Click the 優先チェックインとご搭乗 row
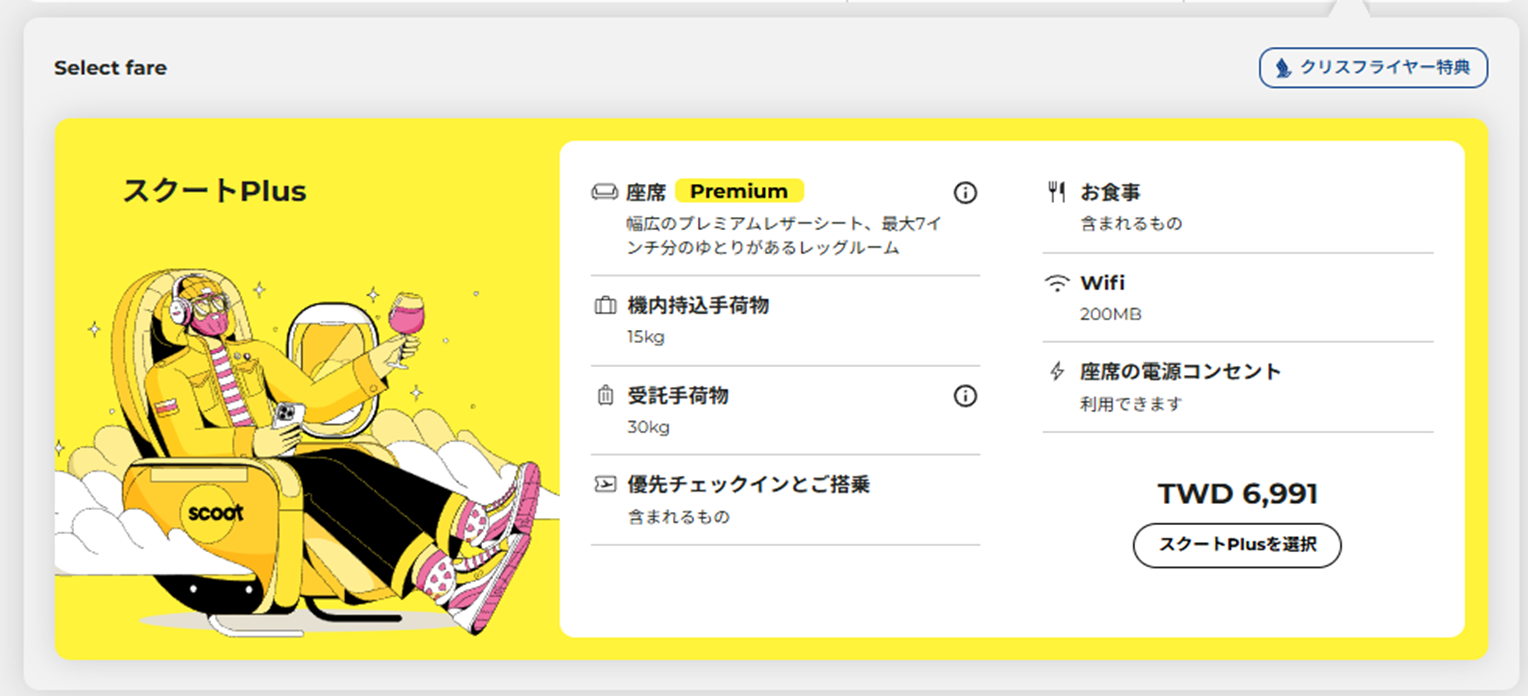The height and width of the screenshot is (696, 1528). tap(785, 500)
